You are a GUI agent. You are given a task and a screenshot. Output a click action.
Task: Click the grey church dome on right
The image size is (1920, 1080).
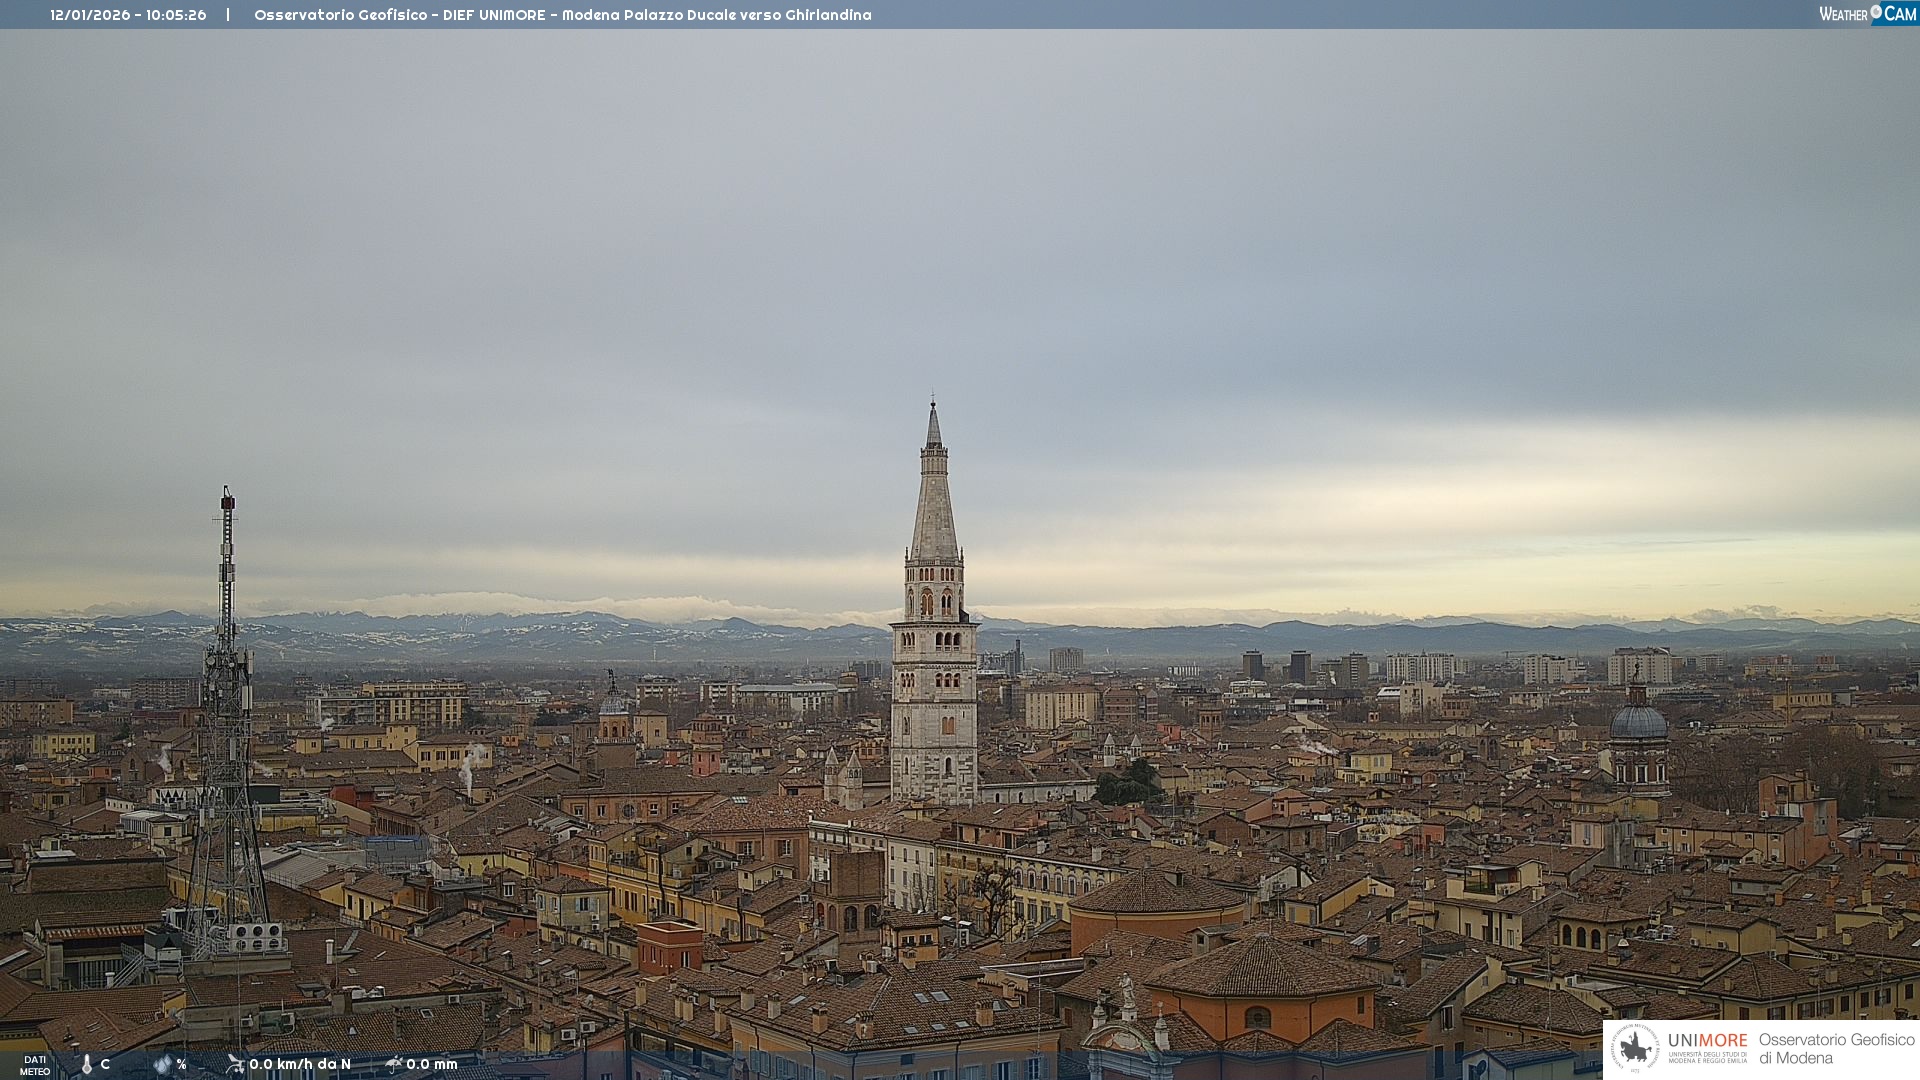(1638, 722)
